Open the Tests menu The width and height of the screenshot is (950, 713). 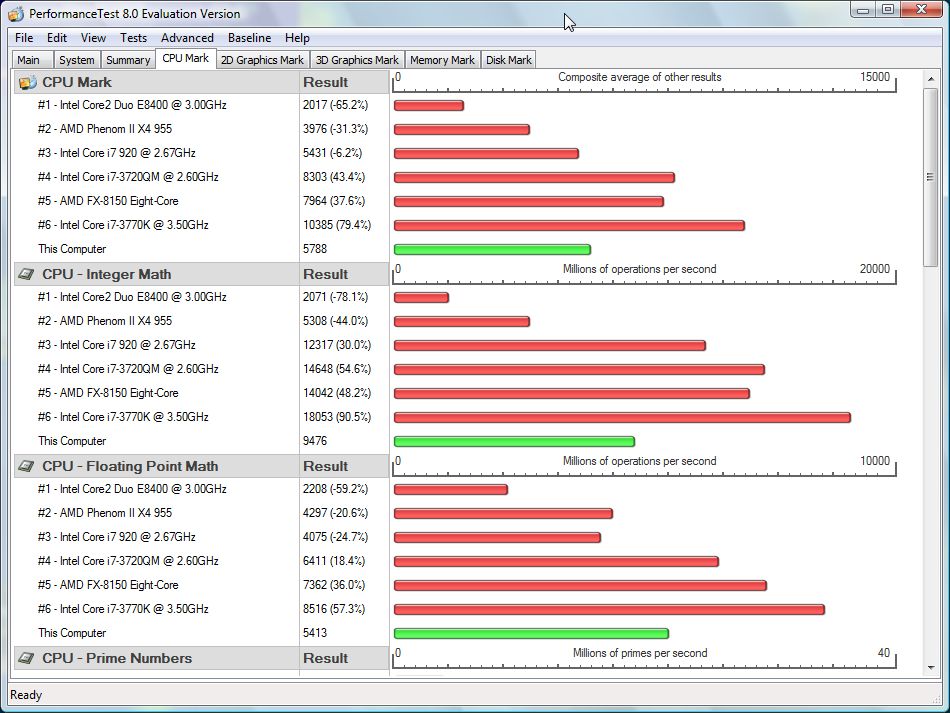pos(133,38)
